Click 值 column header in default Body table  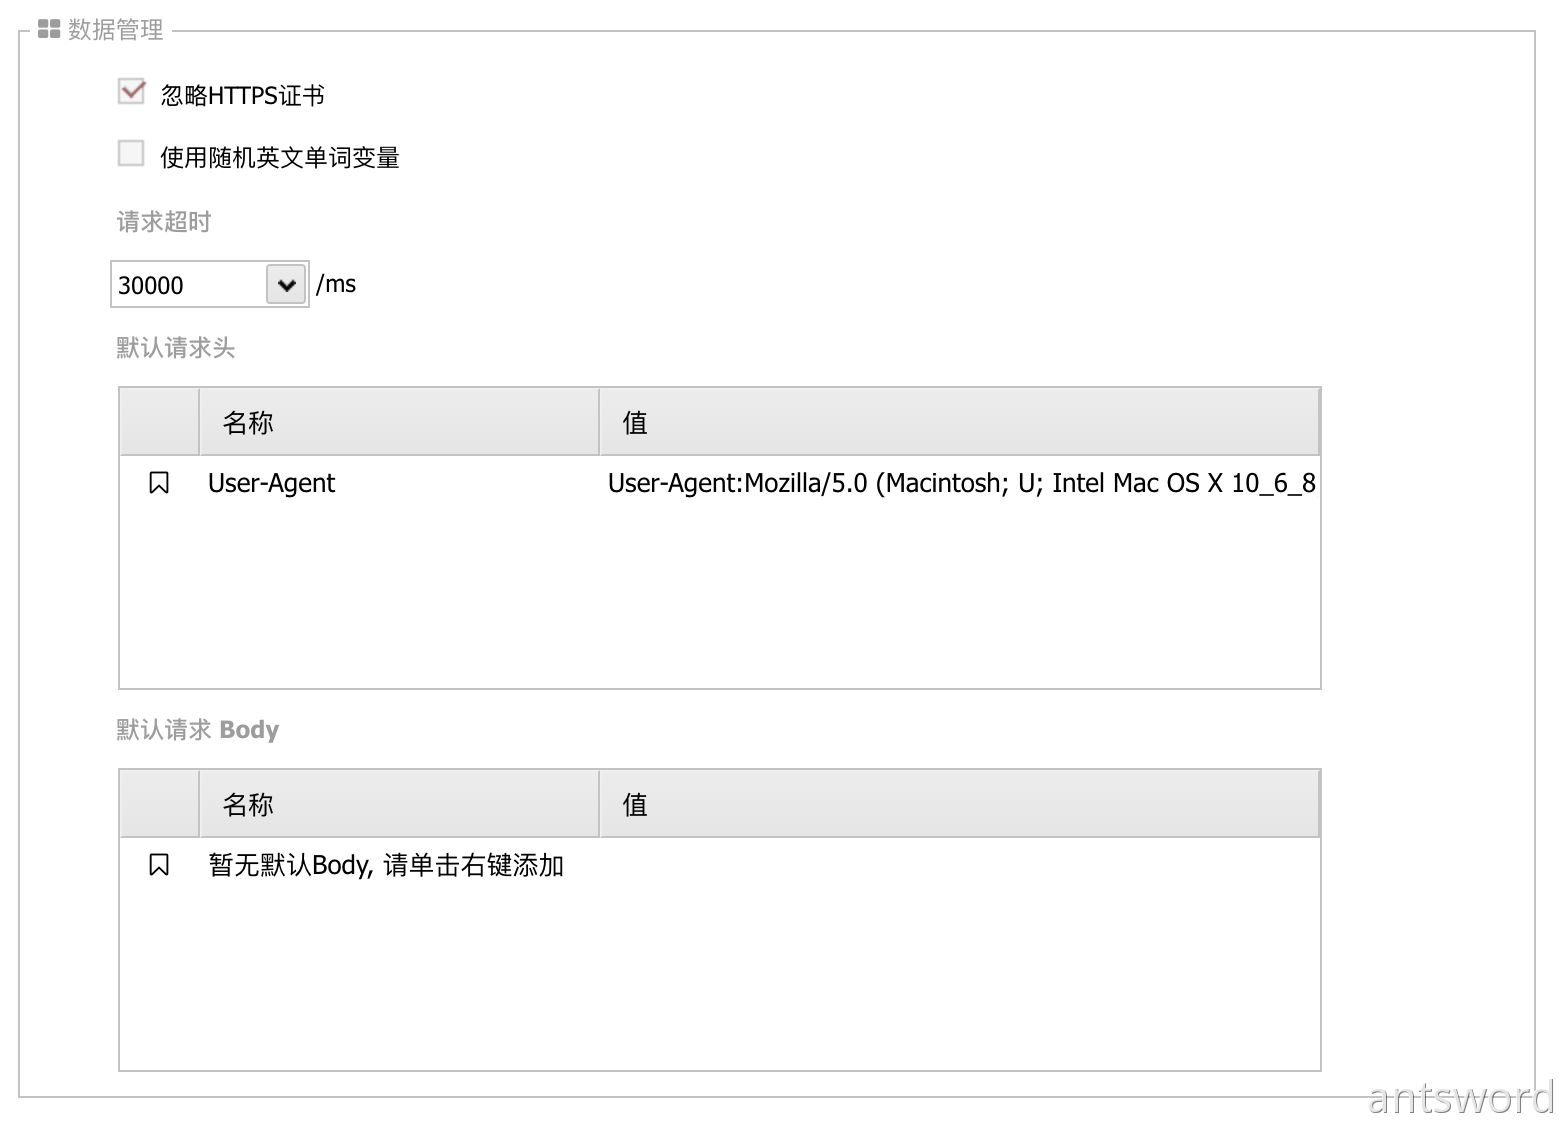pyautogui.click(x=635, y=805)
